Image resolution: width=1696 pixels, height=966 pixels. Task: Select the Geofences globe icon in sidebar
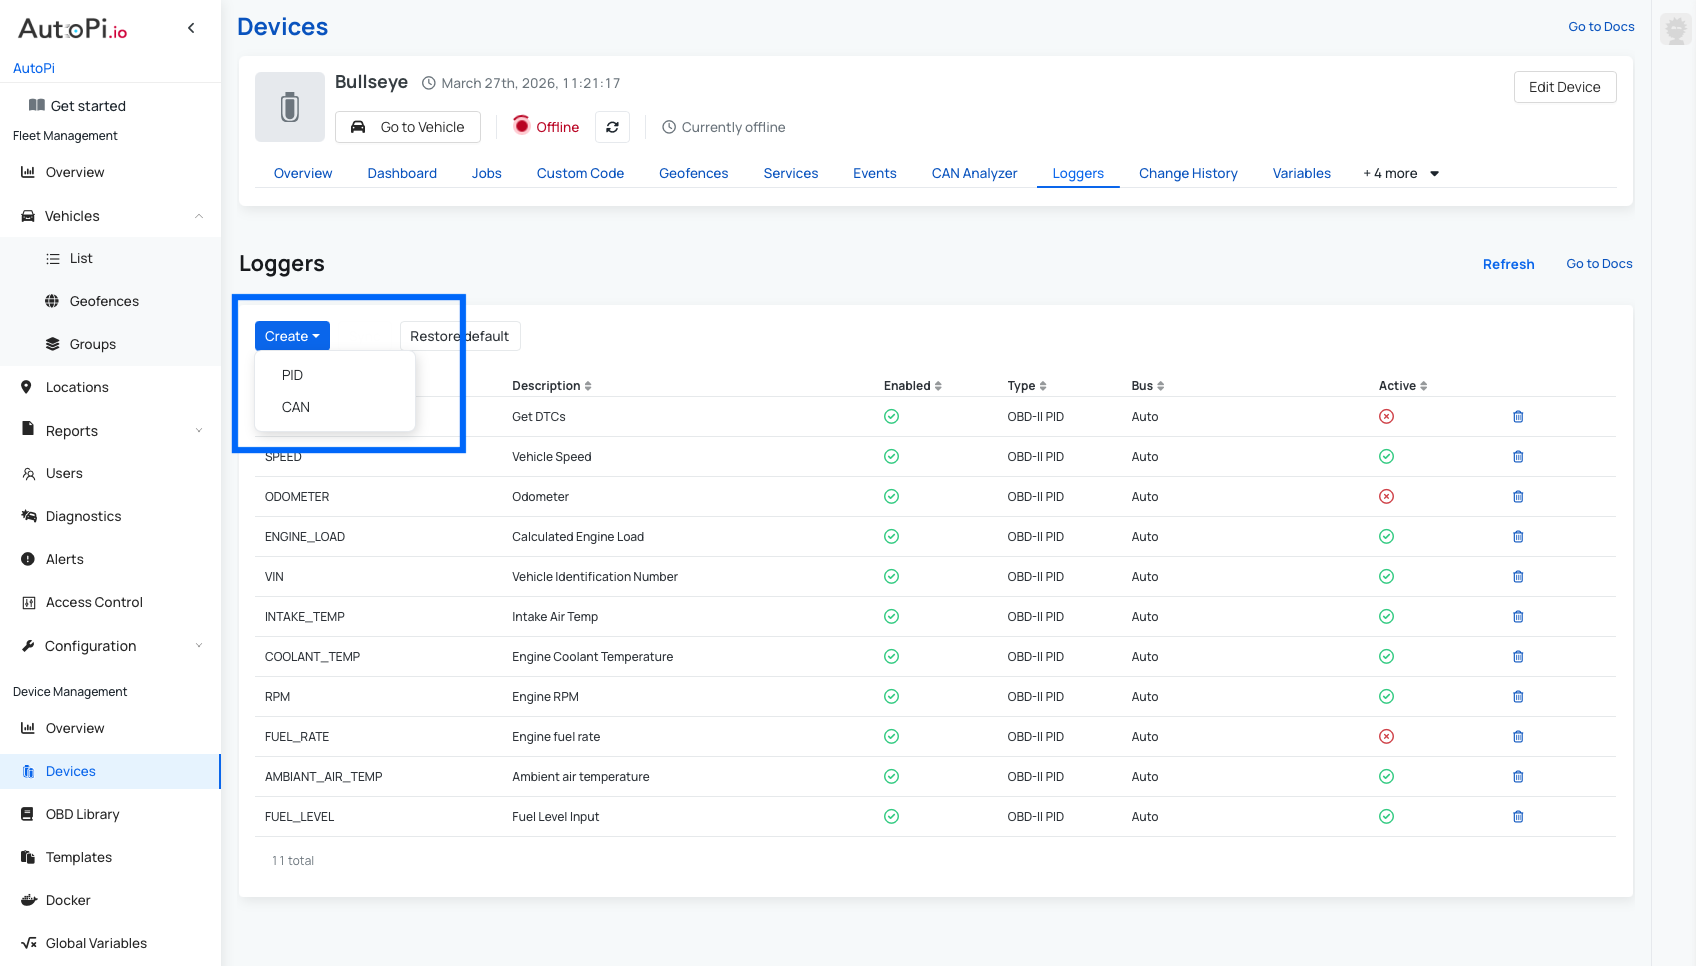point(50,301)
